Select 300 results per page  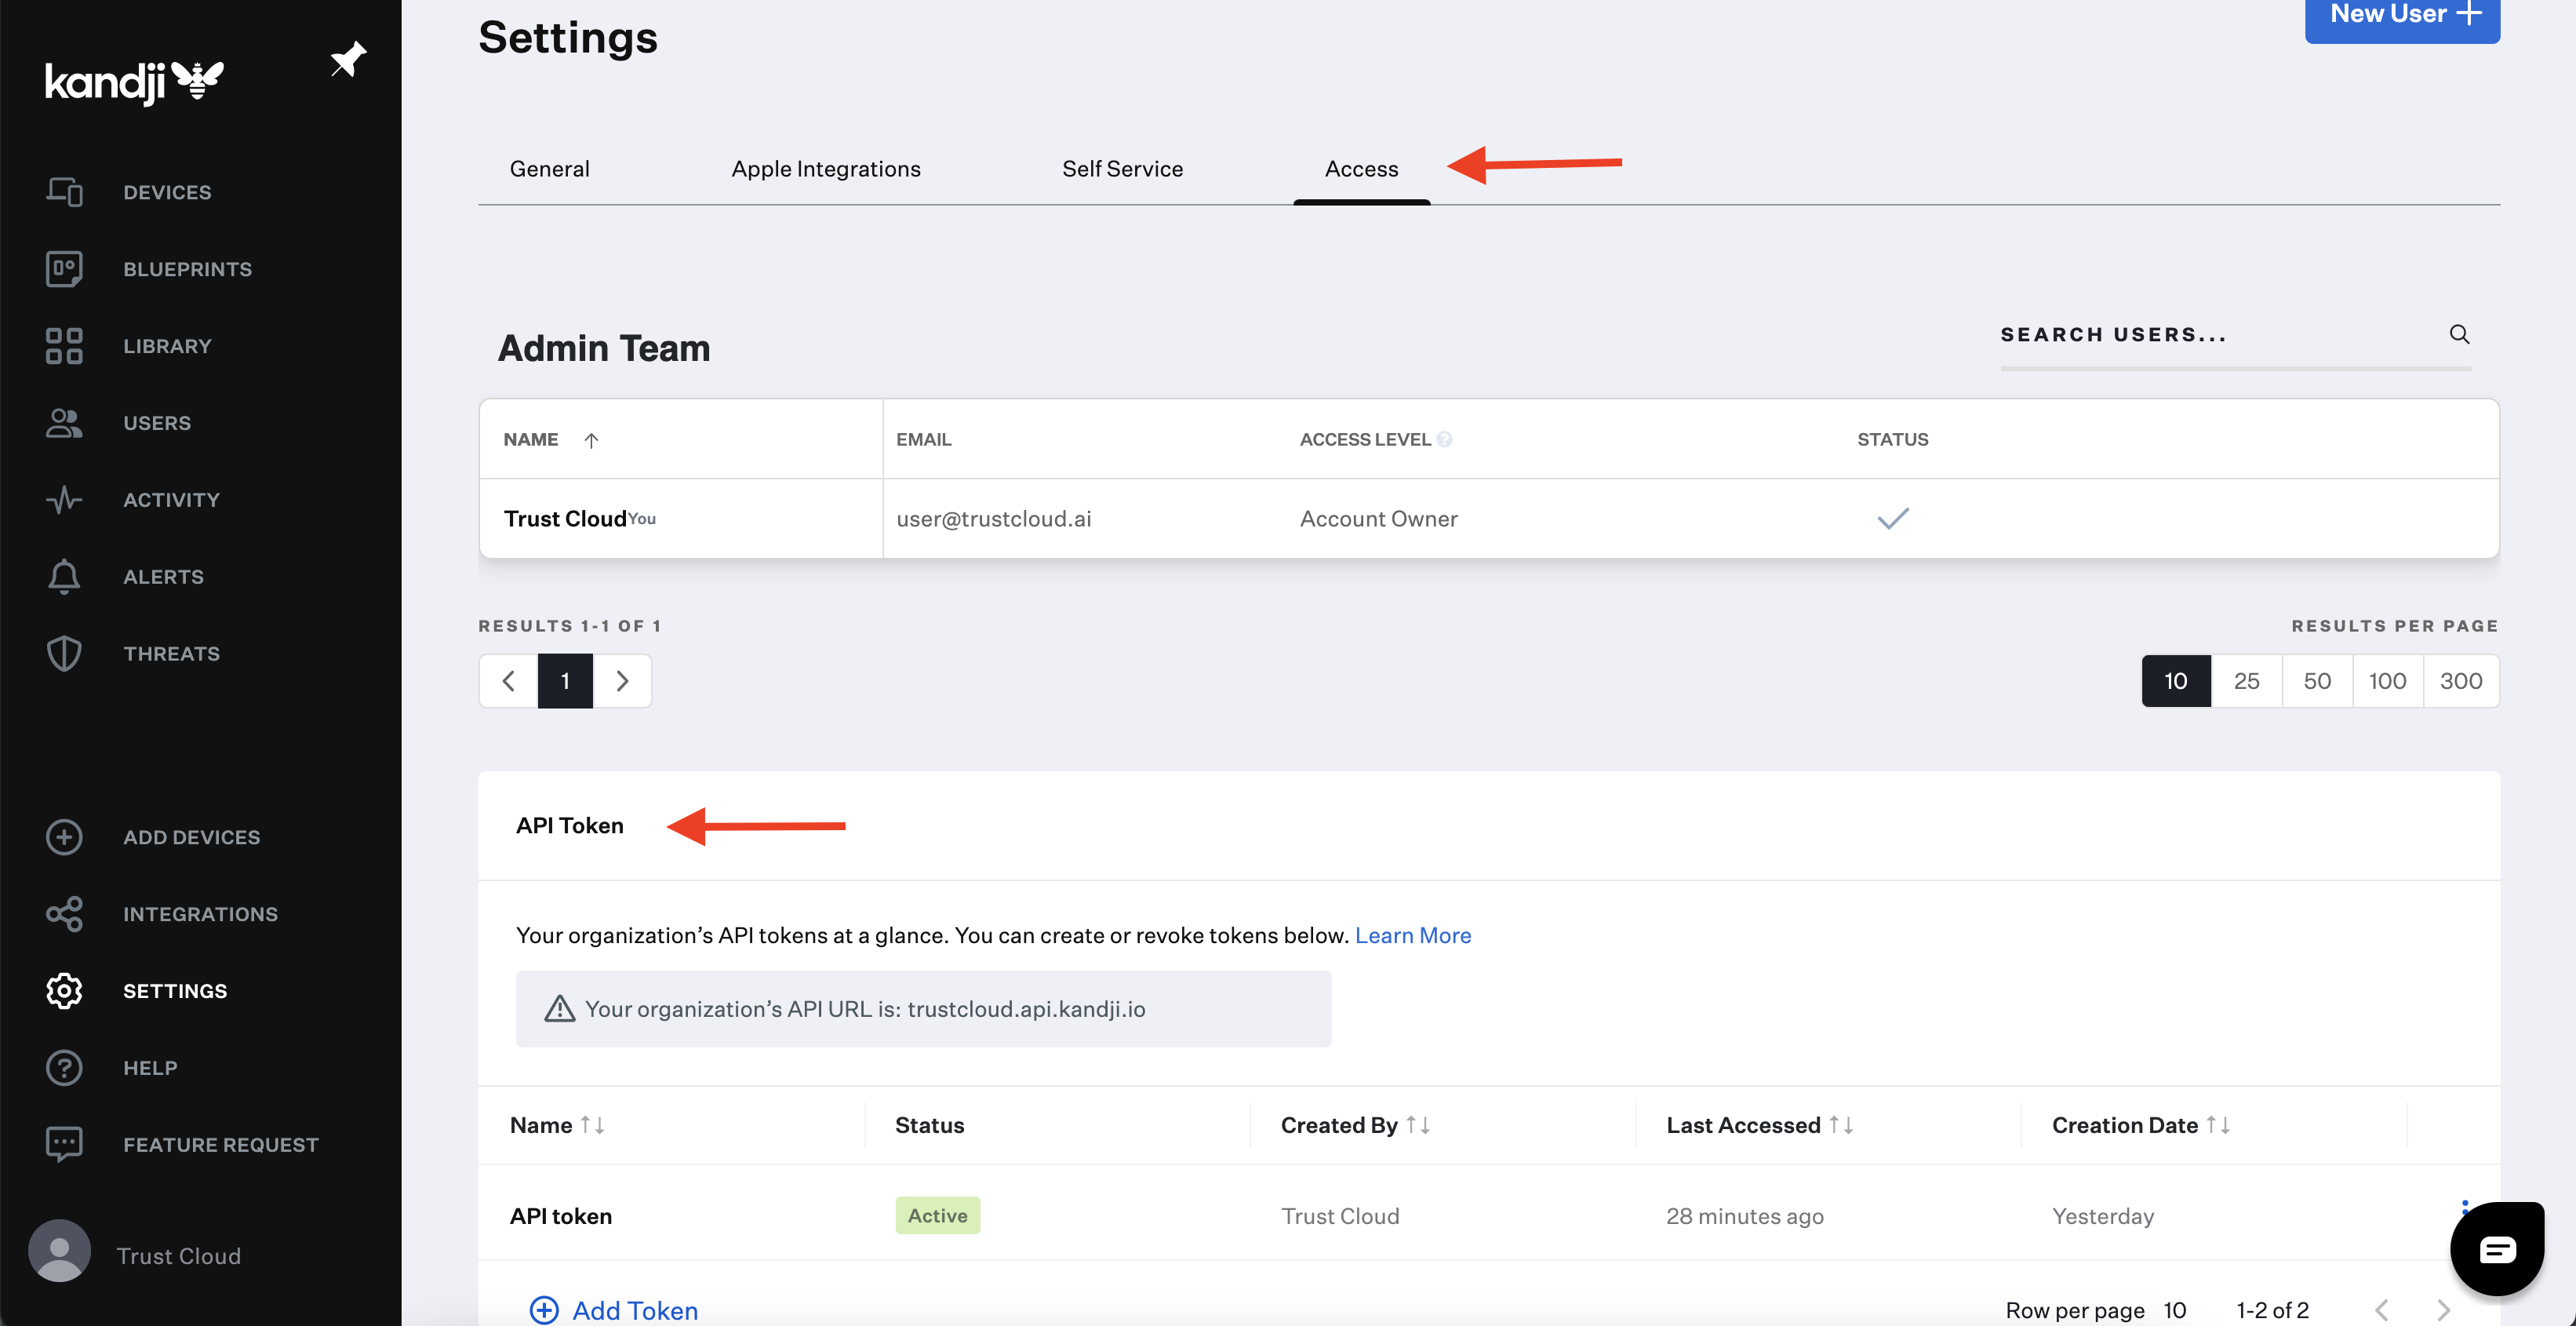(x=2461, y=680)
